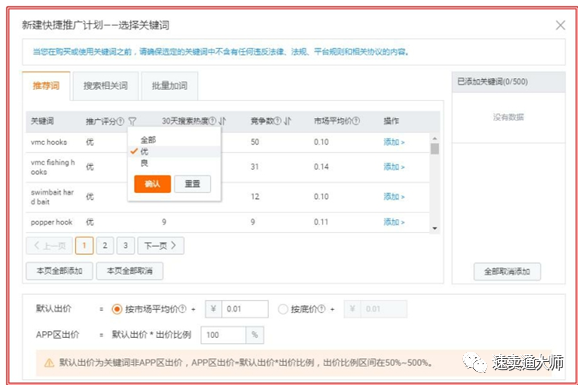This screenshot has width=582, height=389.
Task: Click help icon next to 市场平均价 header
Action: coord(356,121)
